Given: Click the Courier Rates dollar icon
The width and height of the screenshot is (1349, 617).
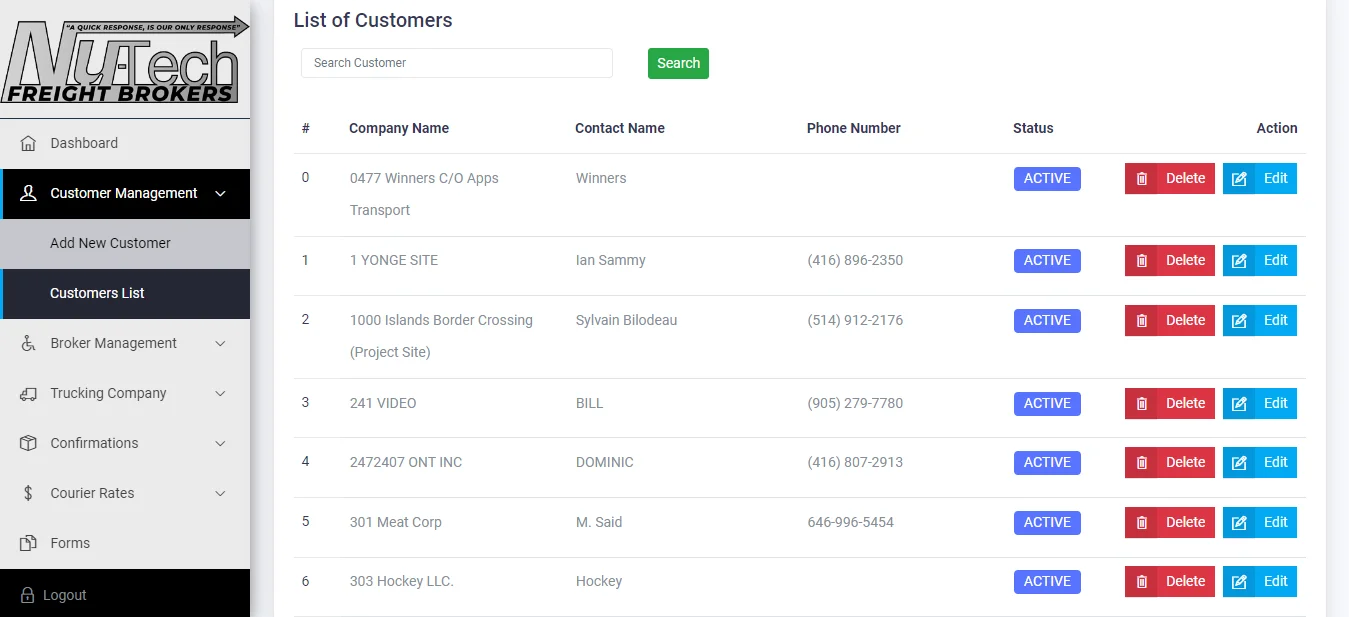Looking at the screenshot, I should pos(28,493).
